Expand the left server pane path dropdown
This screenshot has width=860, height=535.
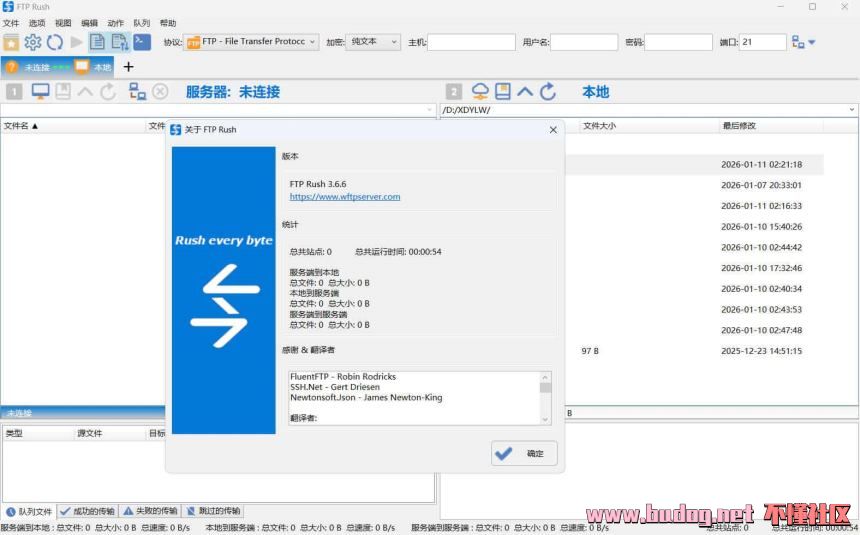[x=429, y=110]
